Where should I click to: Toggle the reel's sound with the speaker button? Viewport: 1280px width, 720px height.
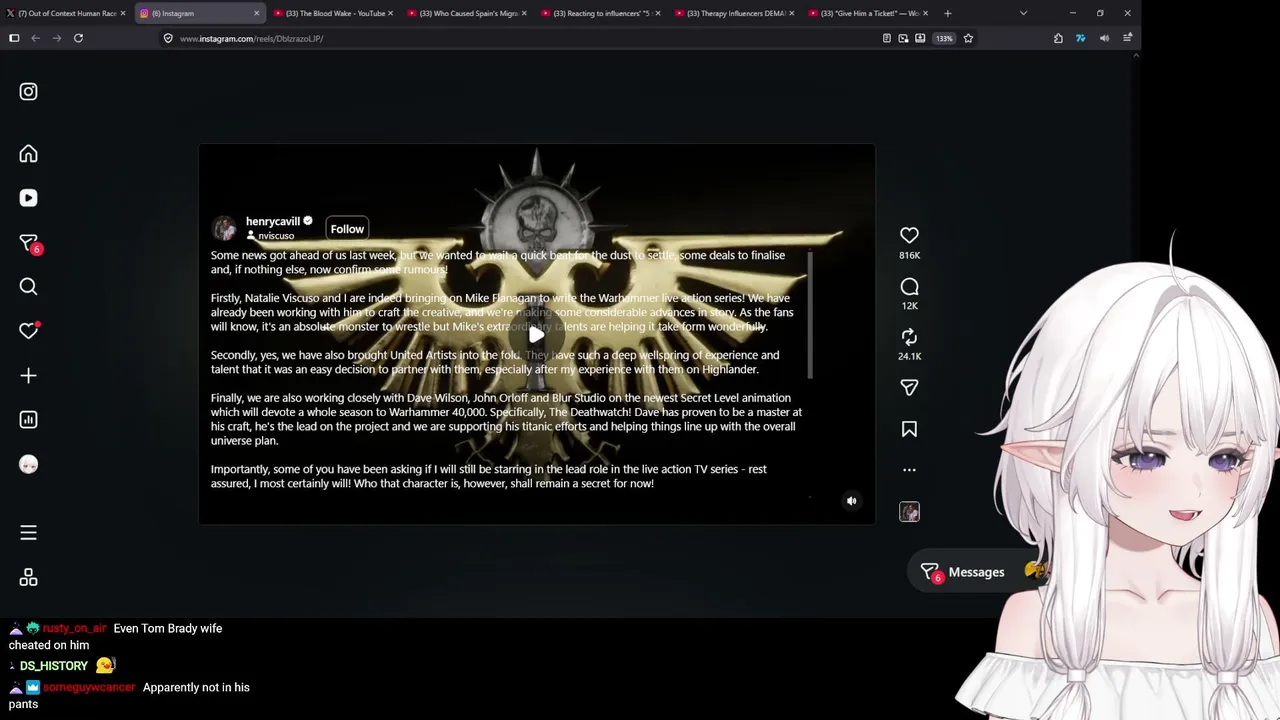(x=852, y=501)
